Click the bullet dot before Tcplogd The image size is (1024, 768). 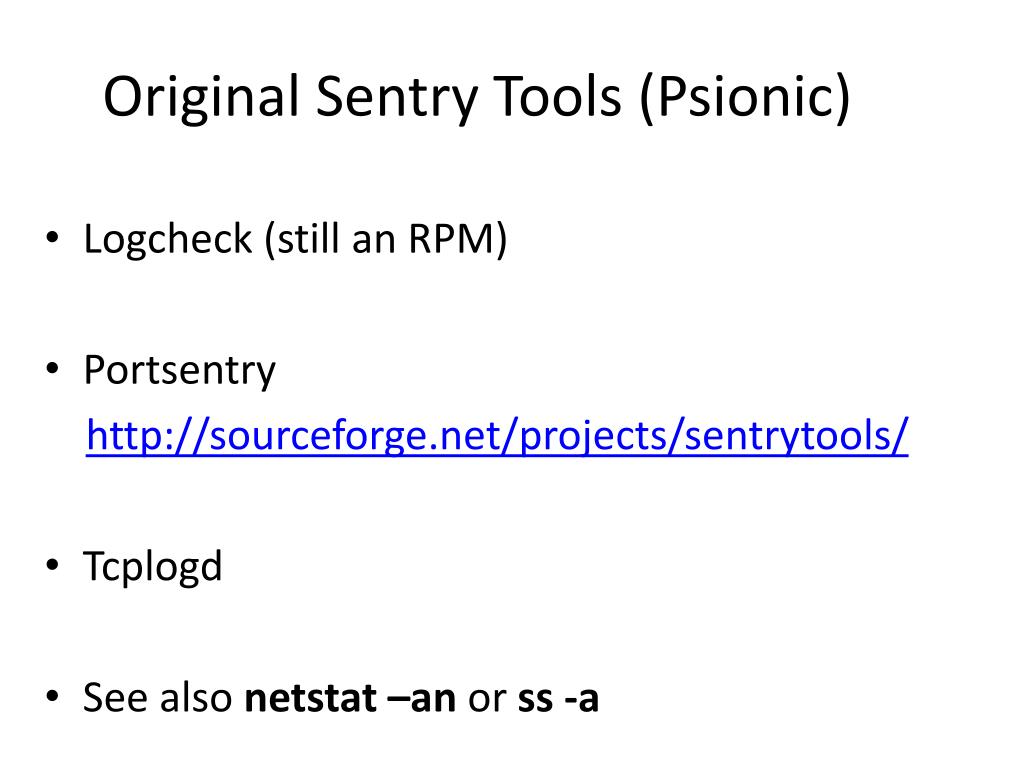(x=52, y=564)
